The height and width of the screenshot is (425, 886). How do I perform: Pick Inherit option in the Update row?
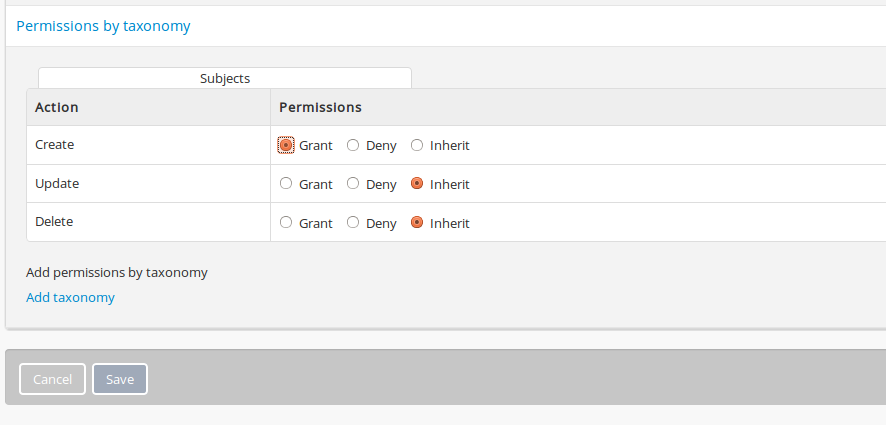pos(417,184)
